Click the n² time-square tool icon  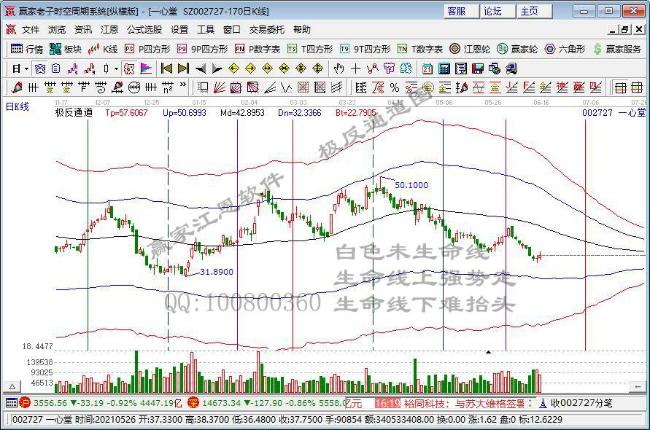click(167, 87)
